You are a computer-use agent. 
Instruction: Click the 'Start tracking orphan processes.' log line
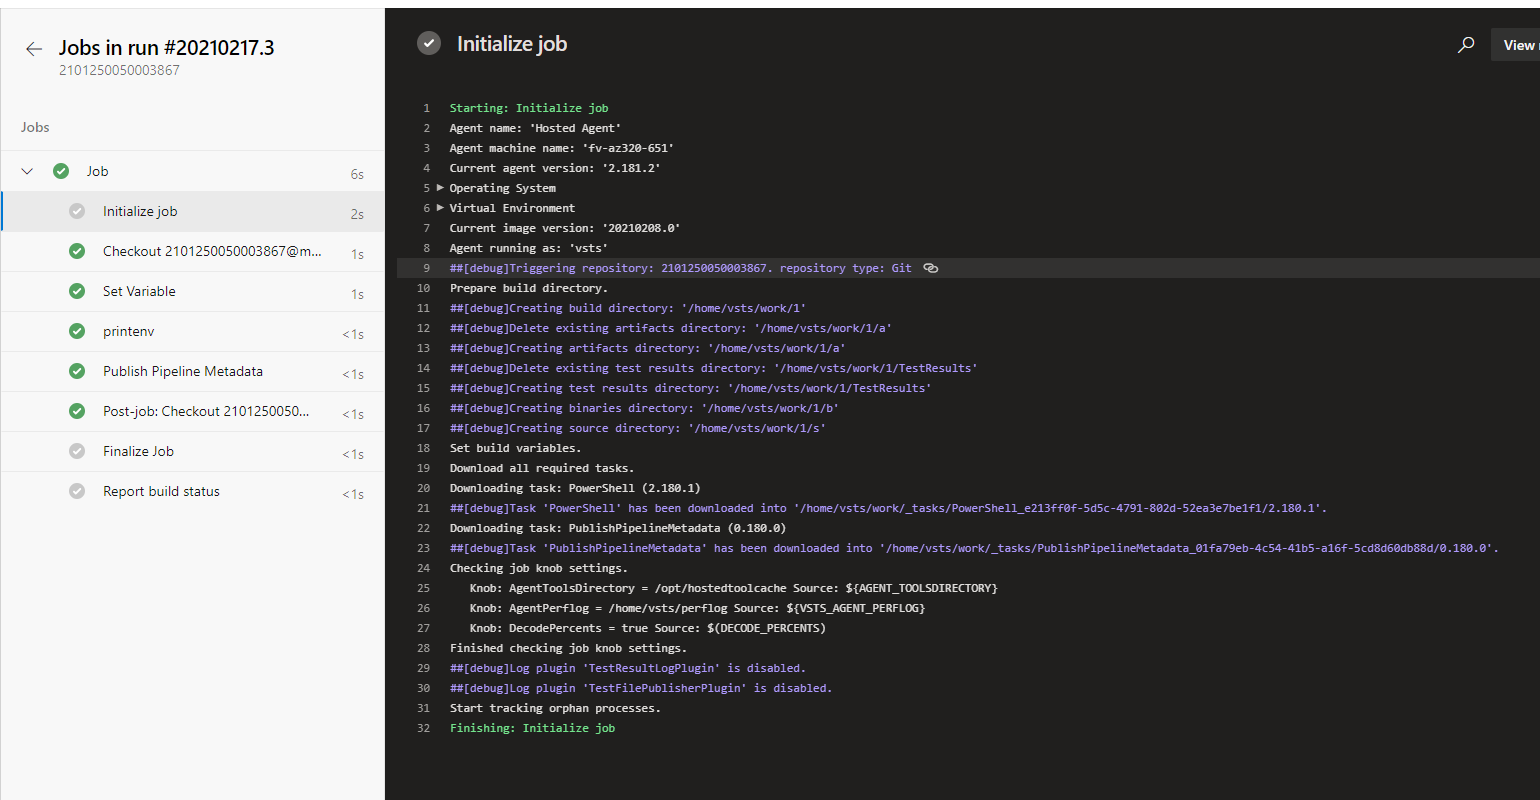click(555, 708)
